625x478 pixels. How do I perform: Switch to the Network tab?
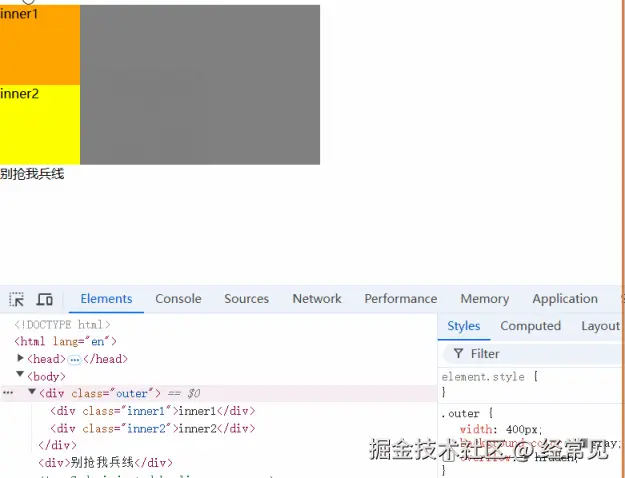tap(317, 299)
